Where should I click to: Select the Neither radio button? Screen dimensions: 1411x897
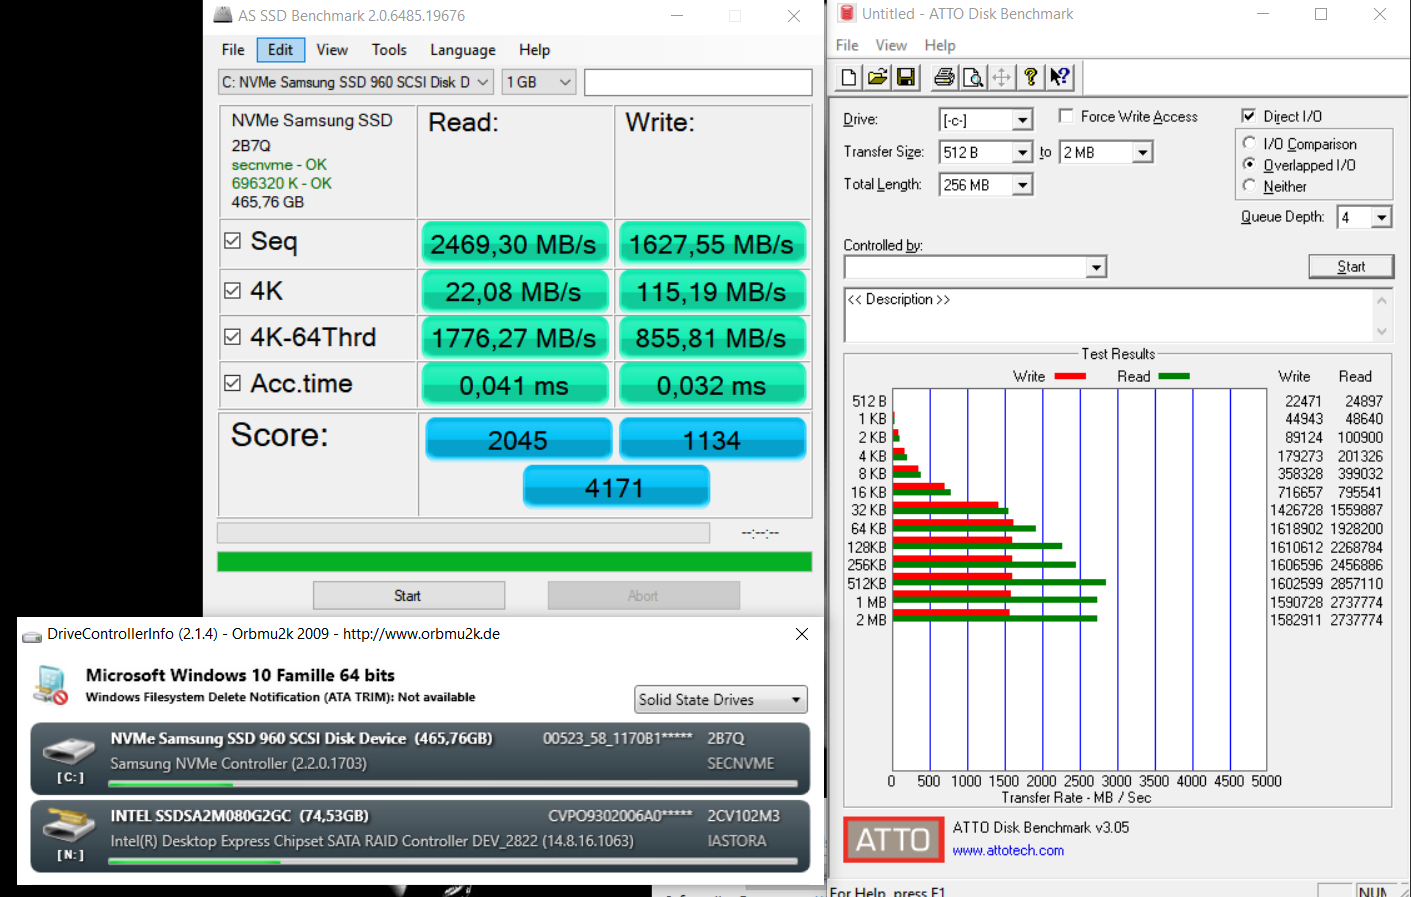tap(1249, 185)
